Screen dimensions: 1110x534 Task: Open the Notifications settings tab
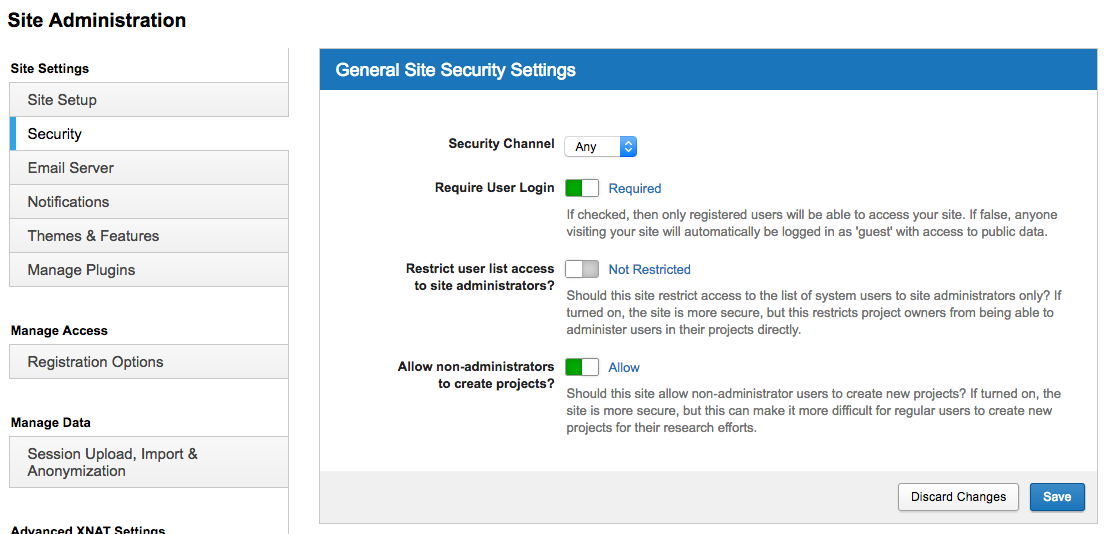tap(149, 202)
